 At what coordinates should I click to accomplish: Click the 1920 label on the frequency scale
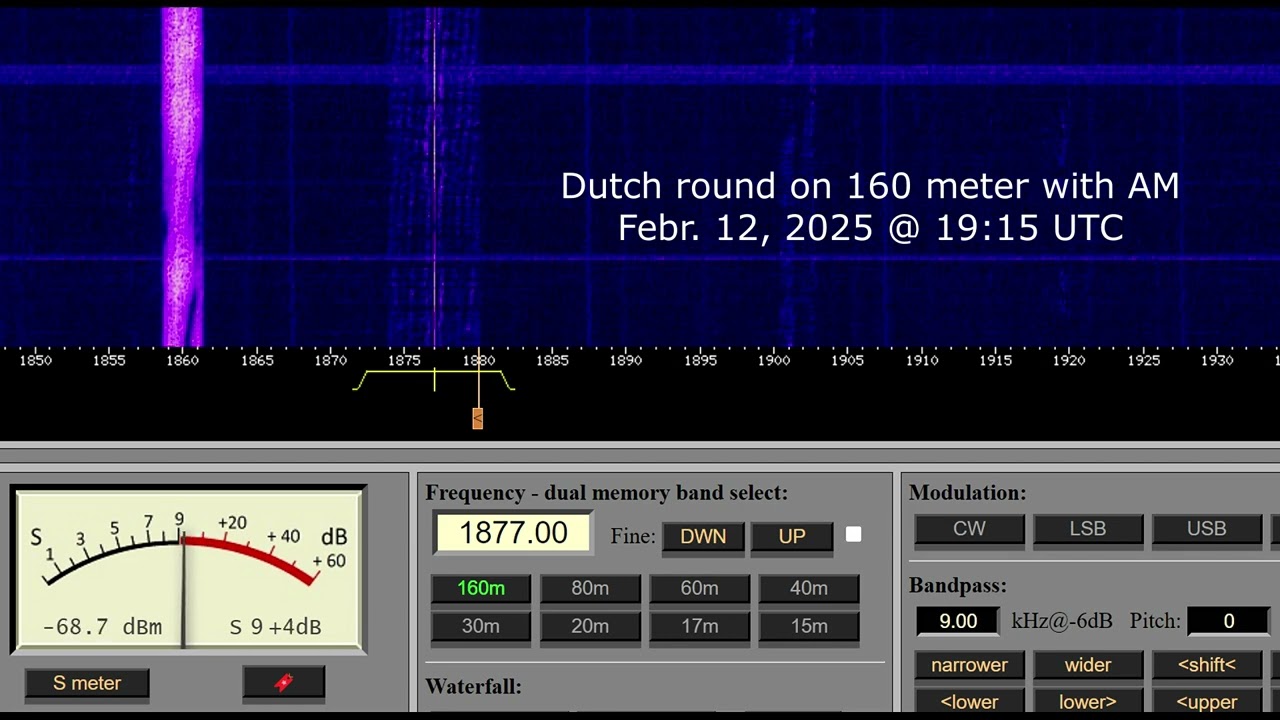[1069, 360]
